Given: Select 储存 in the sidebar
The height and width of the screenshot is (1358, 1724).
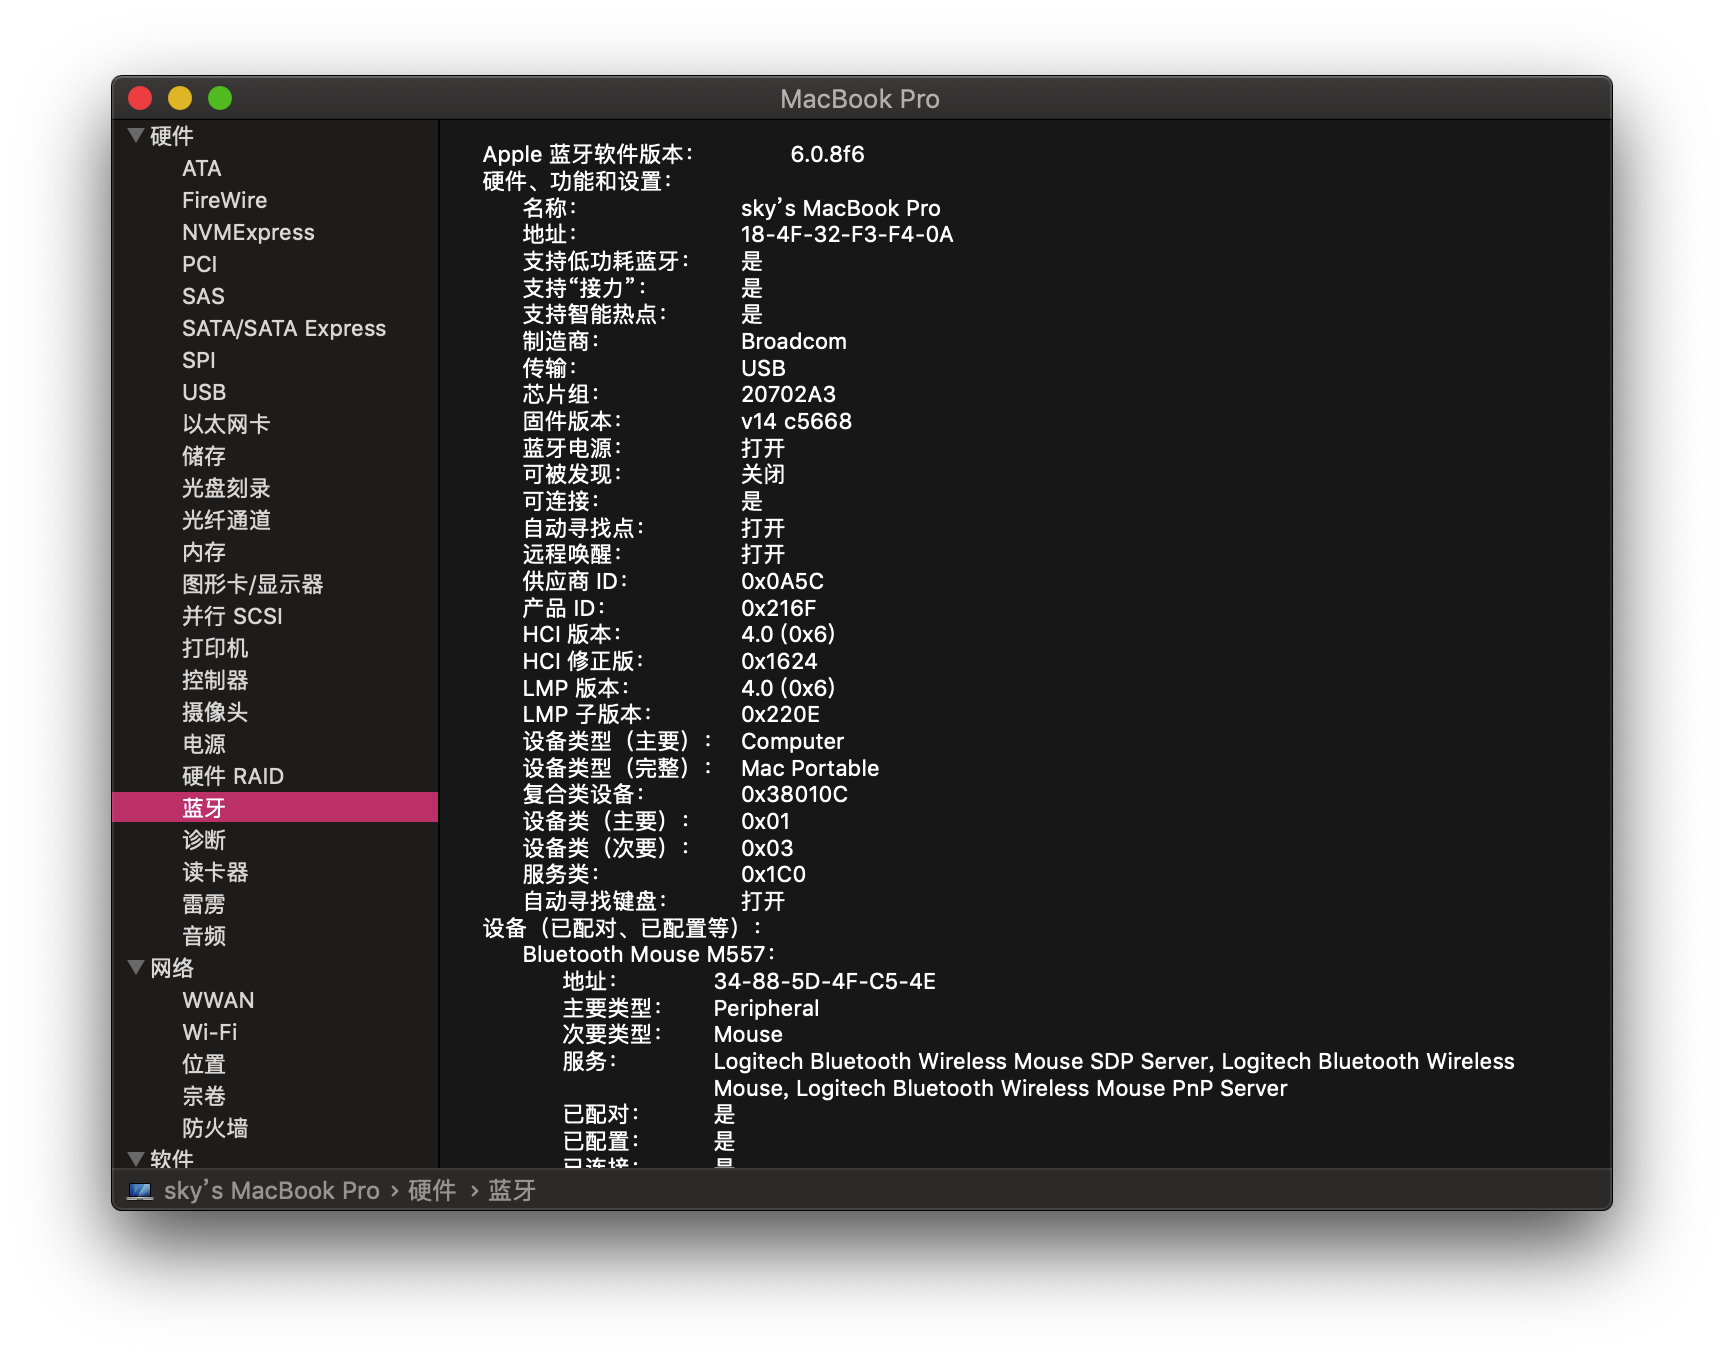Looking at the screenshot, I should click(x=204, y=456).
